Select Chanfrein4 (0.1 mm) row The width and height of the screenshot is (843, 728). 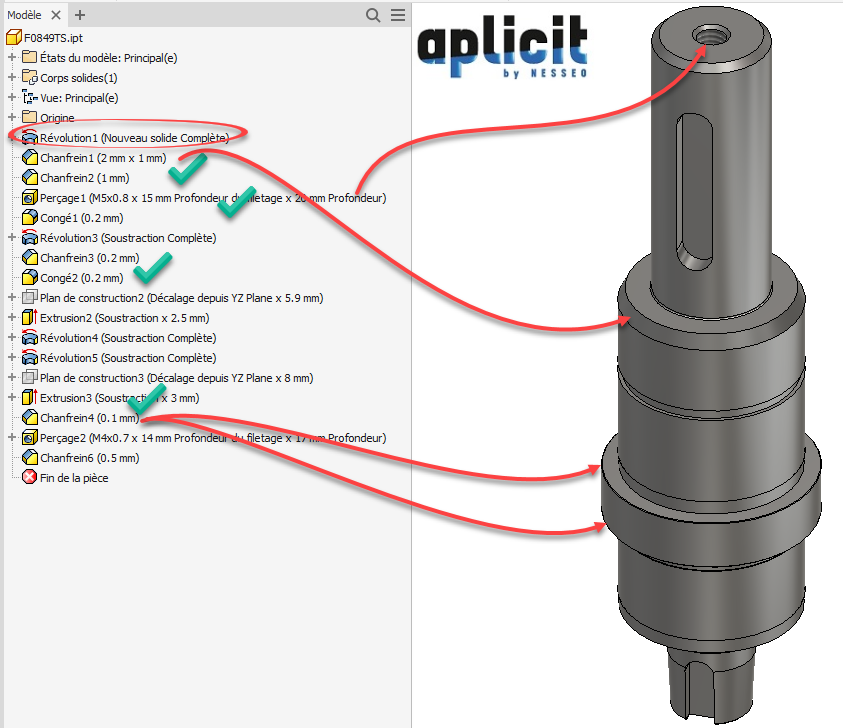(90, 418)
